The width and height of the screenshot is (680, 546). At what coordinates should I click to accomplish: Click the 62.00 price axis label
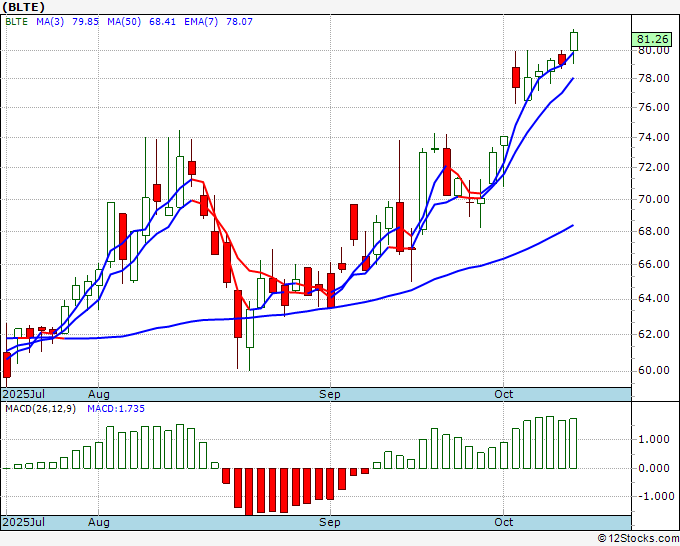654,334
